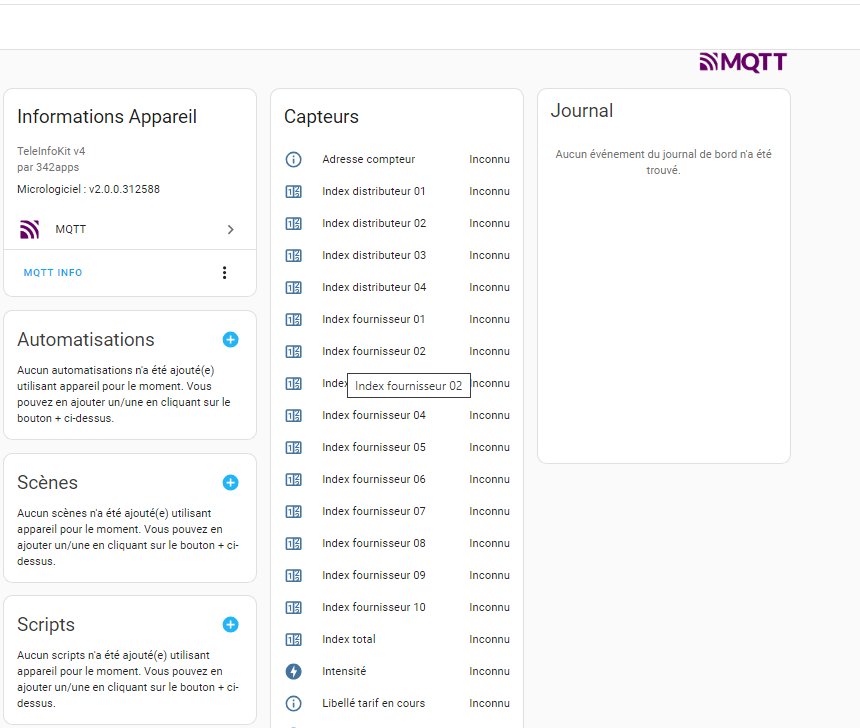Open the Index distributeur 04 sensor

pos(374,287)
